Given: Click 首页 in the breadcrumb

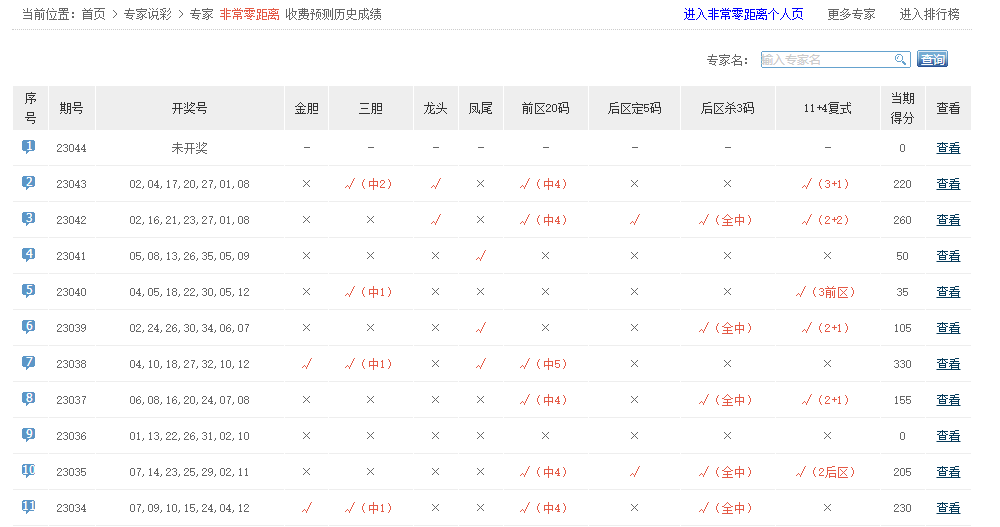Looking at the screenshot, I should (x=93, y=14).
